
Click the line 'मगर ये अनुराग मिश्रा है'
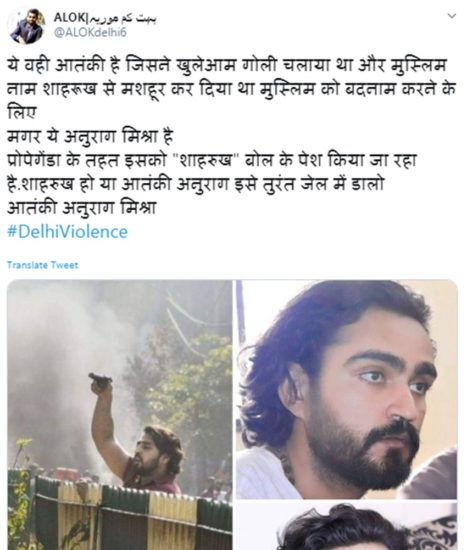tap(90, 136)
